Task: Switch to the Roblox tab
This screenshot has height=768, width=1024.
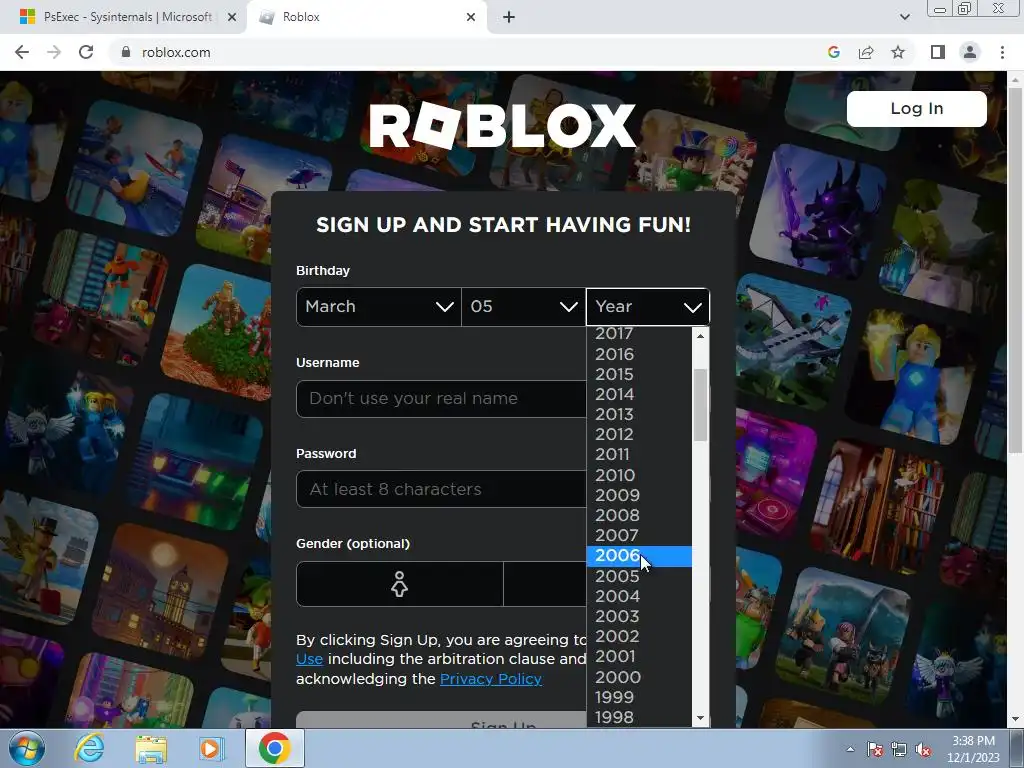Action: pos(366,17)
